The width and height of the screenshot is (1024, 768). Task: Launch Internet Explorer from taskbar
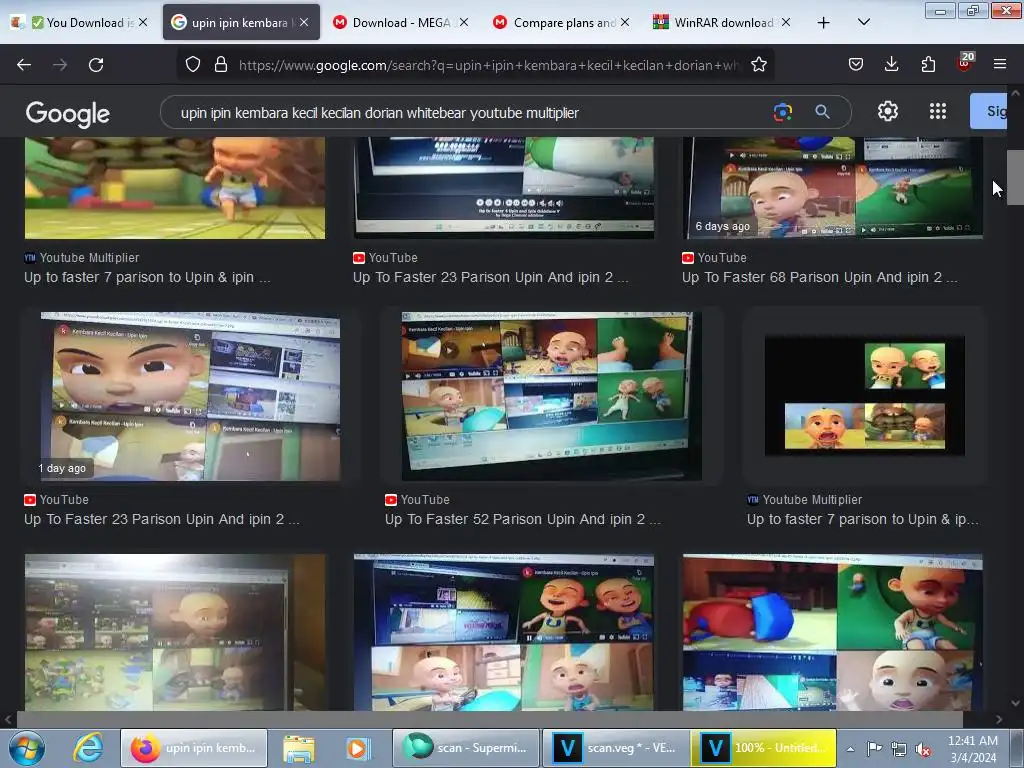tap(88, 748)
